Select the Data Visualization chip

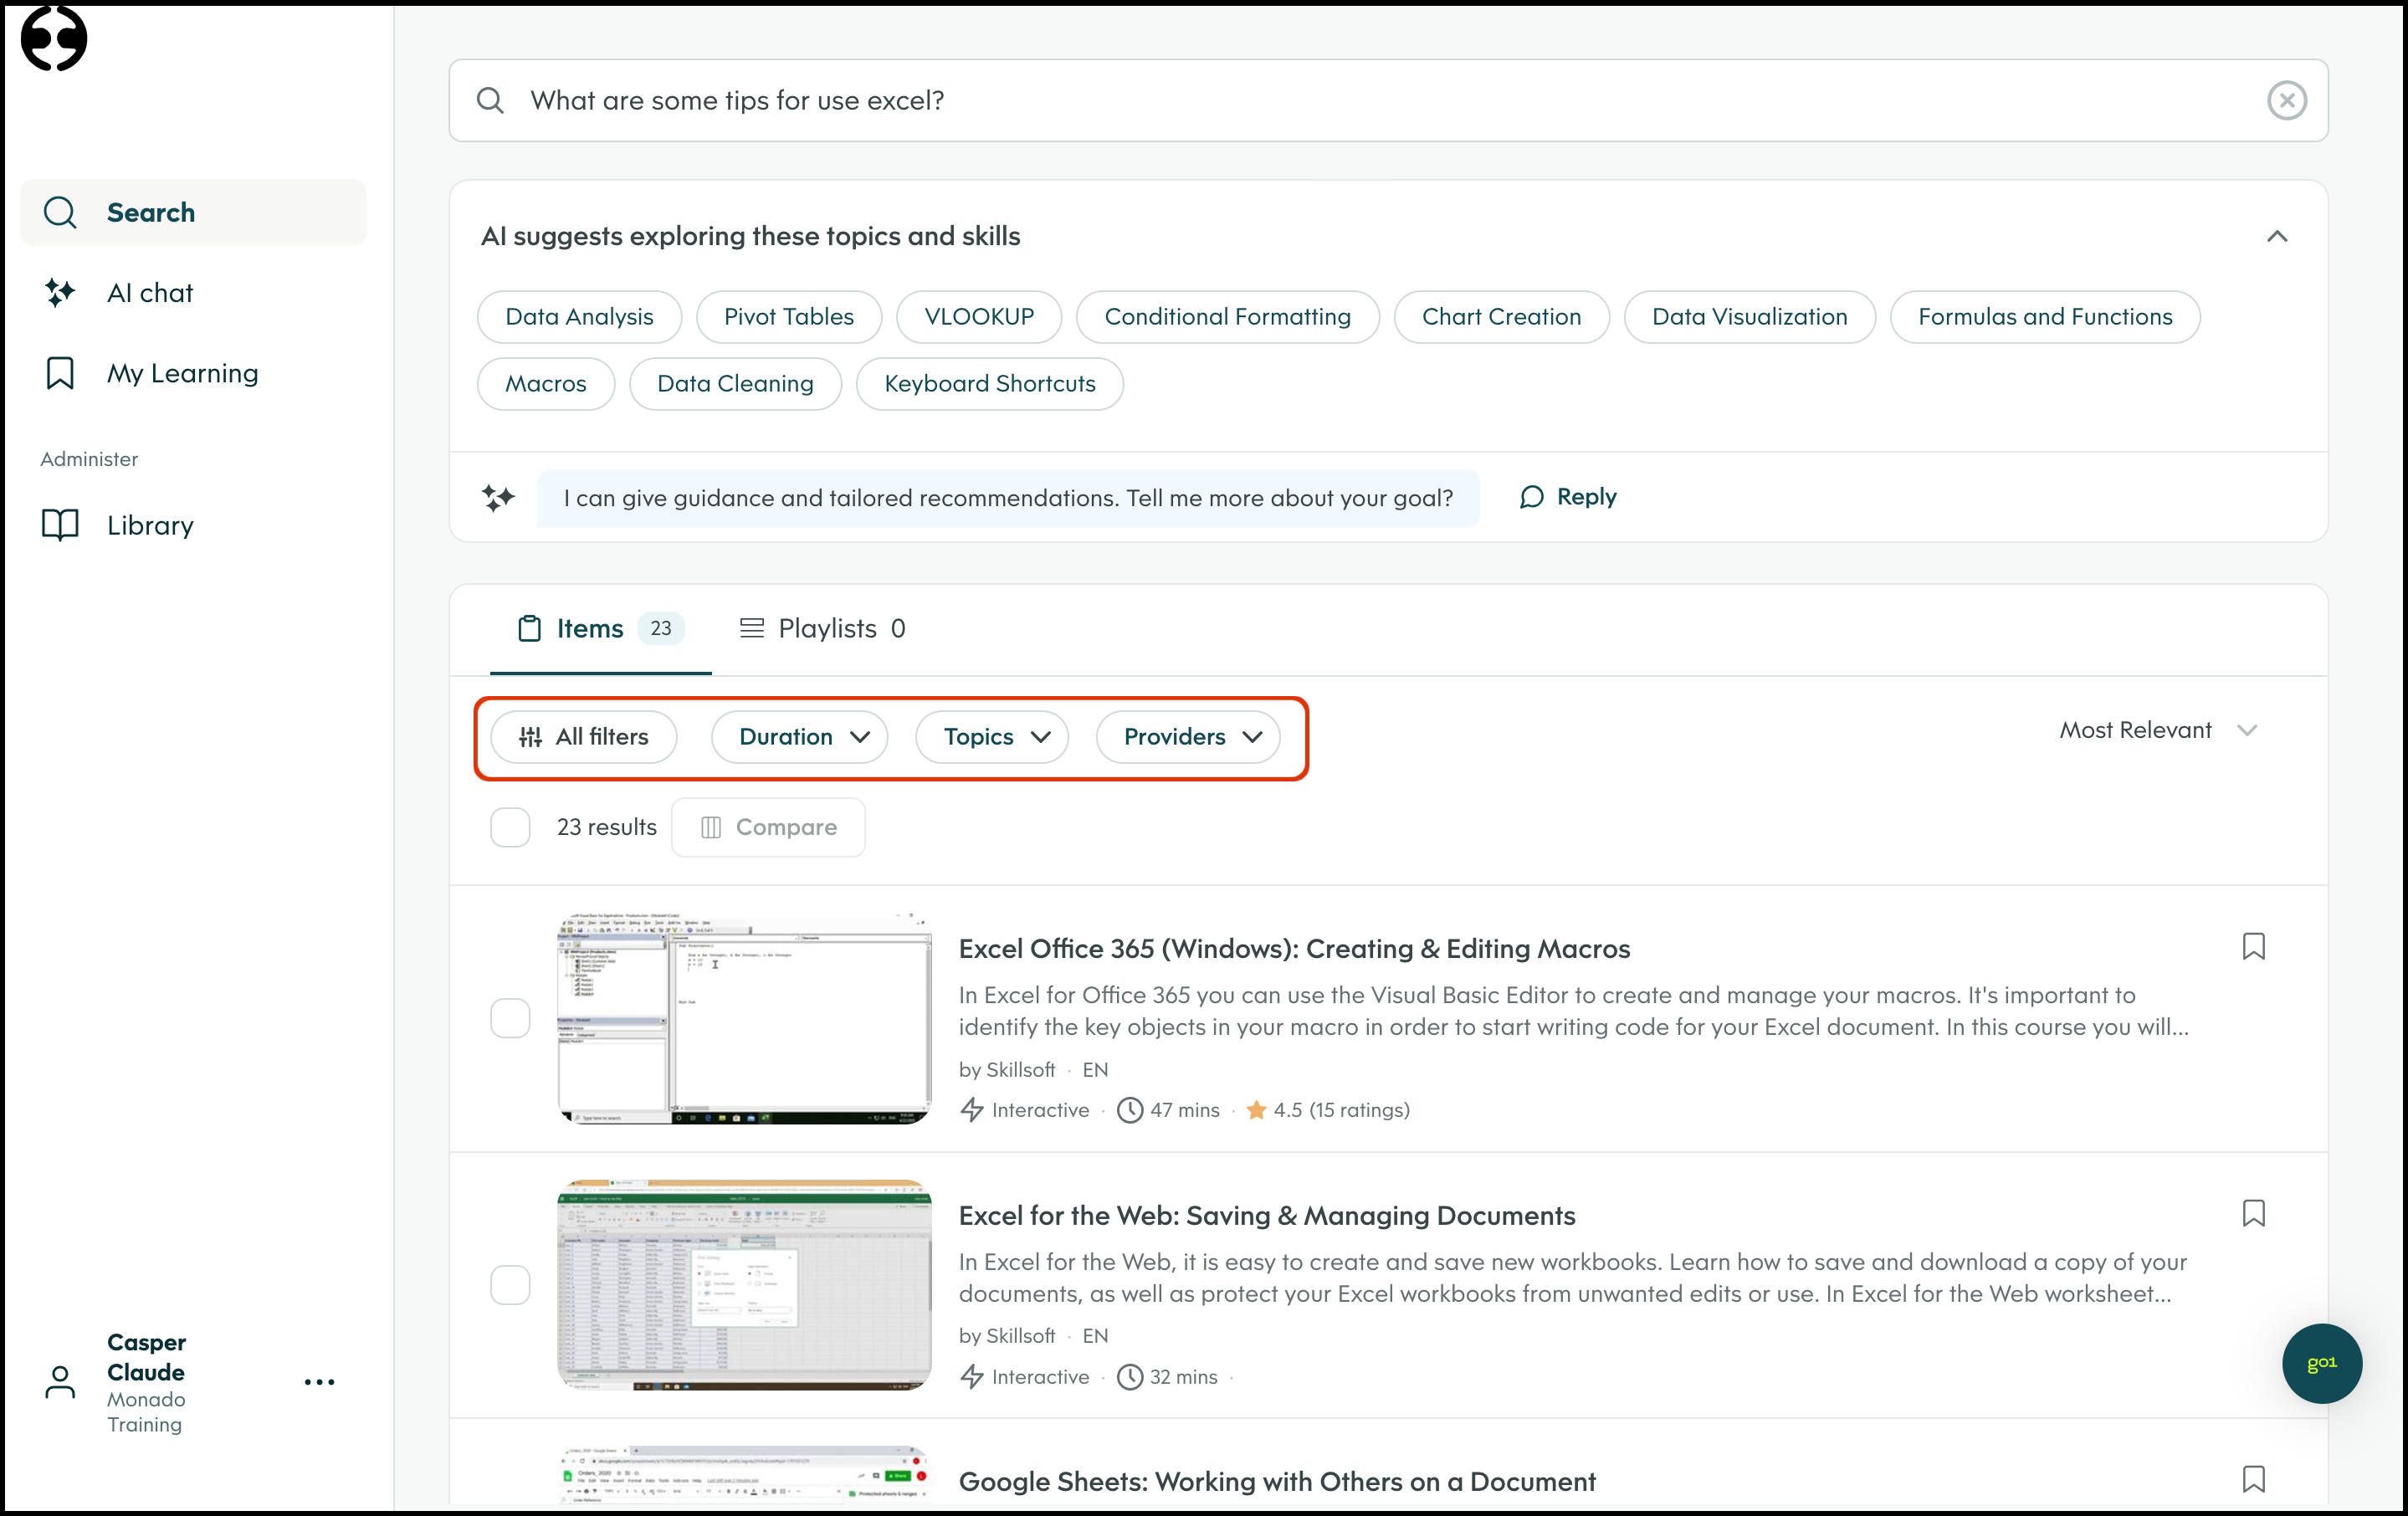point(1749,317)
